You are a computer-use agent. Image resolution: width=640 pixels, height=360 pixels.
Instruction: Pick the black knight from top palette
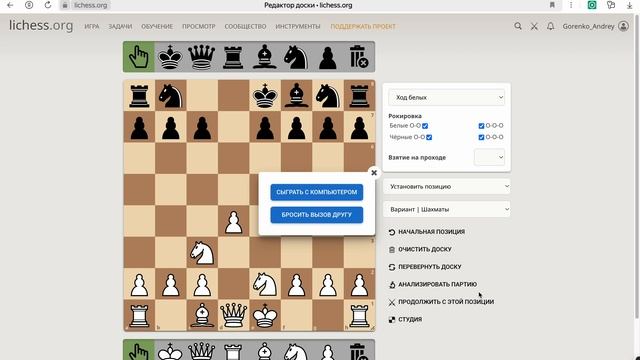coord(296,57)
